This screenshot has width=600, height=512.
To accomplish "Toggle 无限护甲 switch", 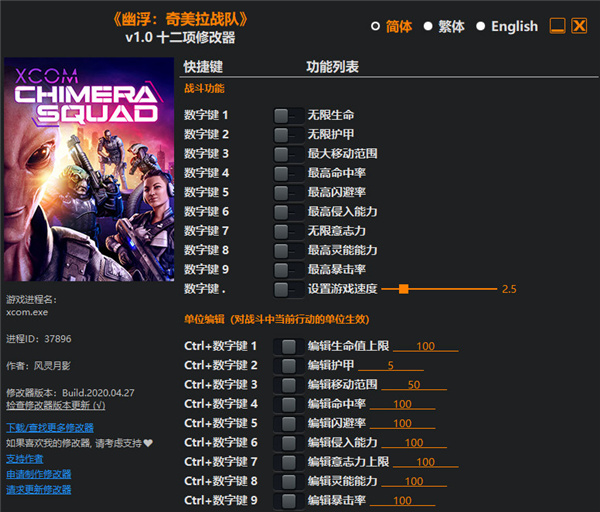I will pos(289,135).
